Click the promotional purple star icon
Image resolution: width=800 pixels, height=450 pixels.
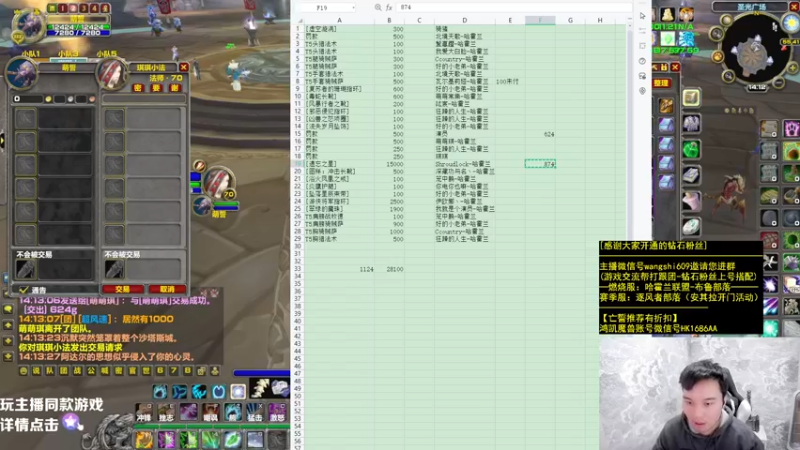[x=71, y=421]
